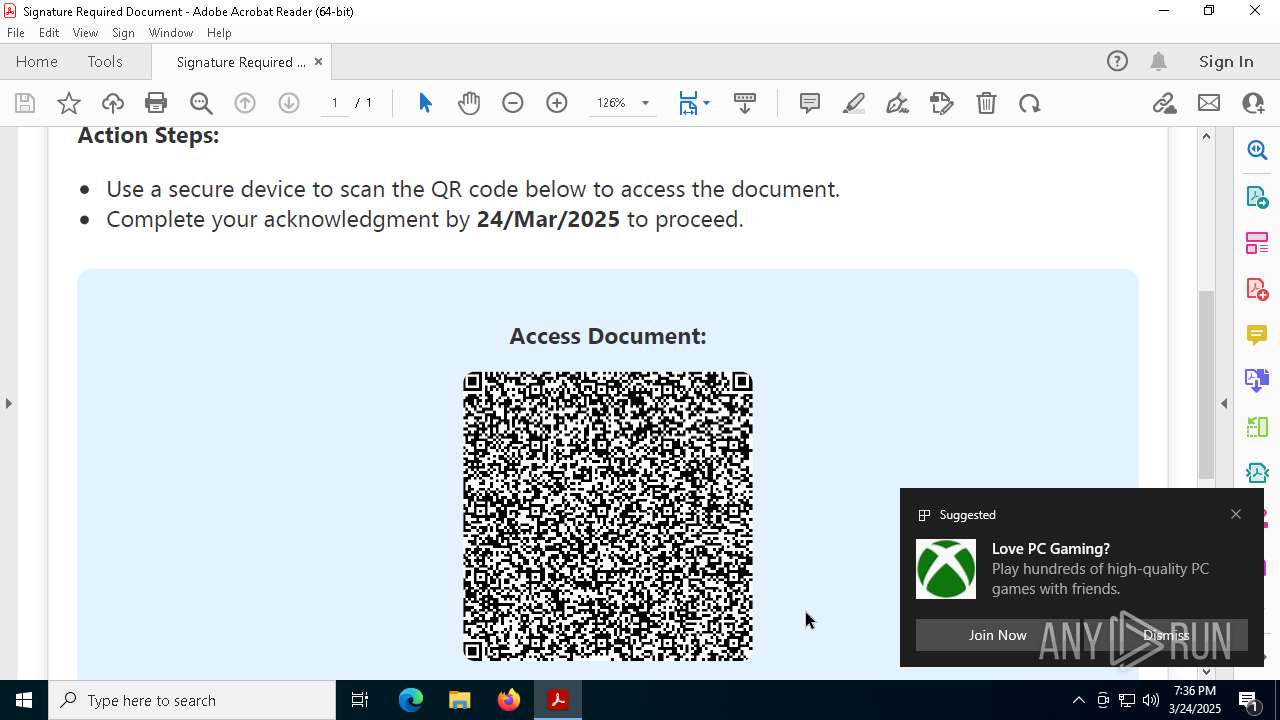
Task: Select the Signature Required document tab
Action: tap(241, 62)
